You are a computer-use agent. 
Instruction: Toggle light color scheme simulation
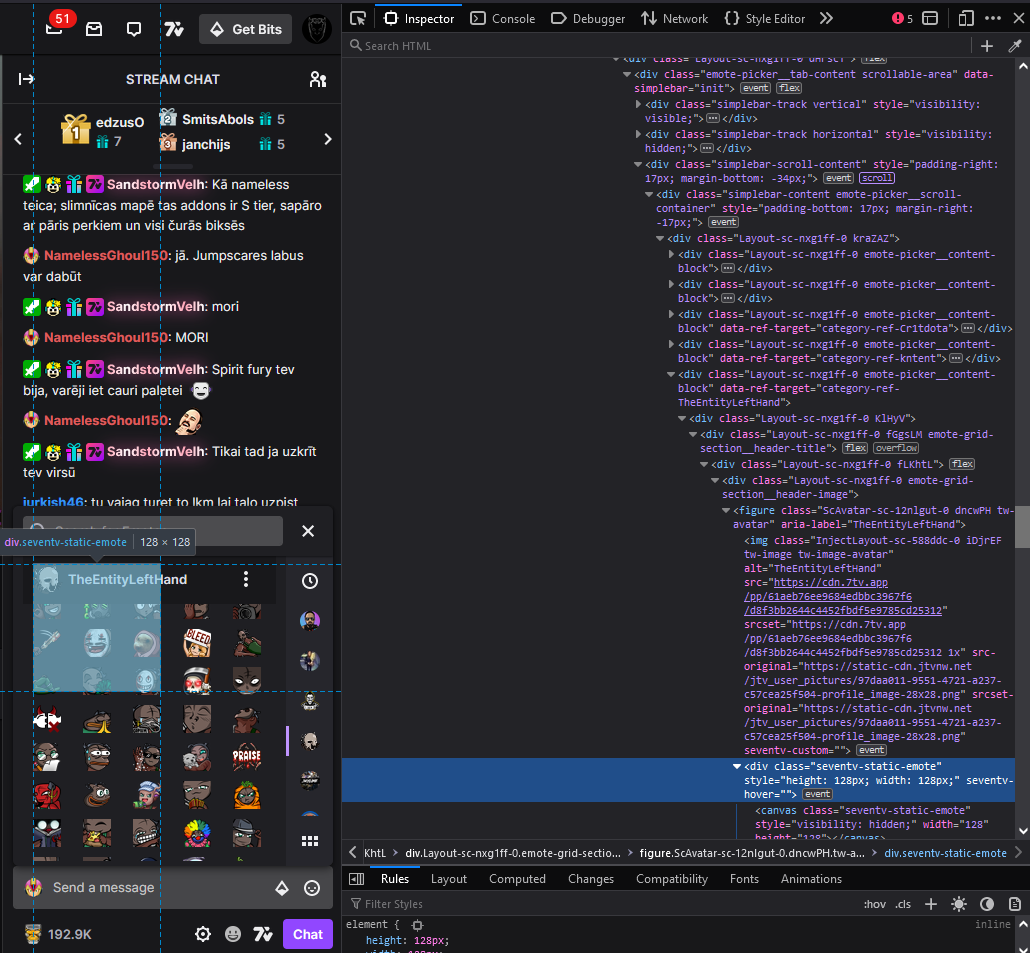[x=959, y=904]
